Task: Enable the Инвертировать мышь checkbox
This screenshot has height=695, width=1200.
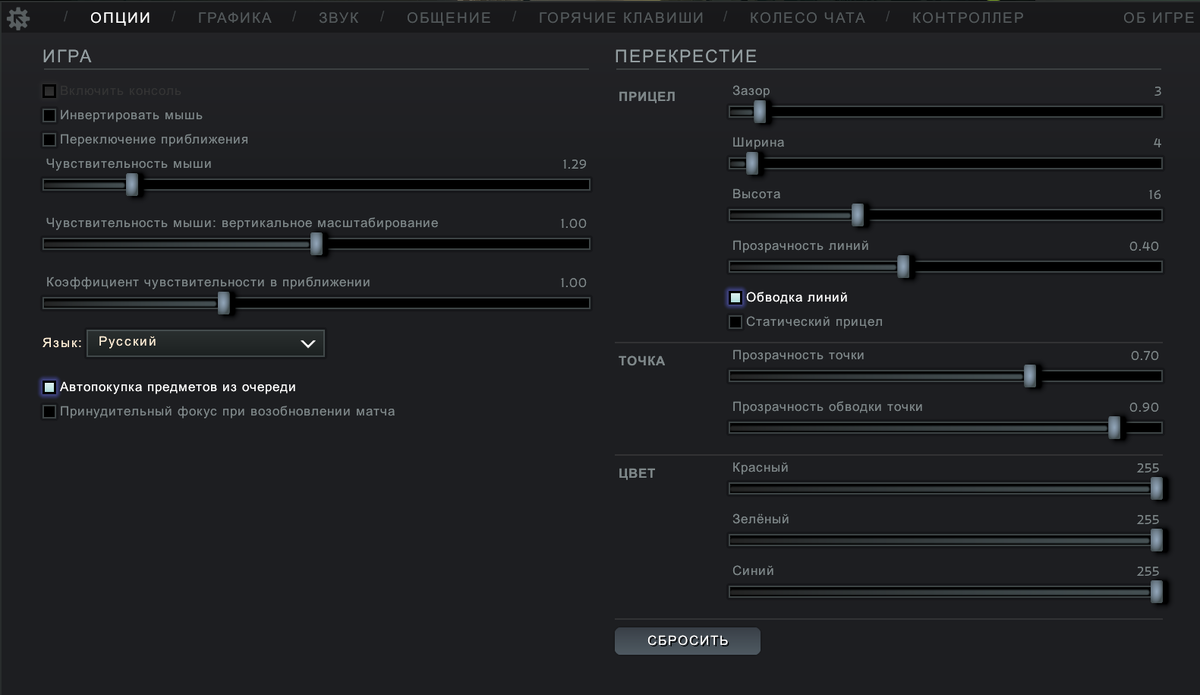Action: [49, 115]
